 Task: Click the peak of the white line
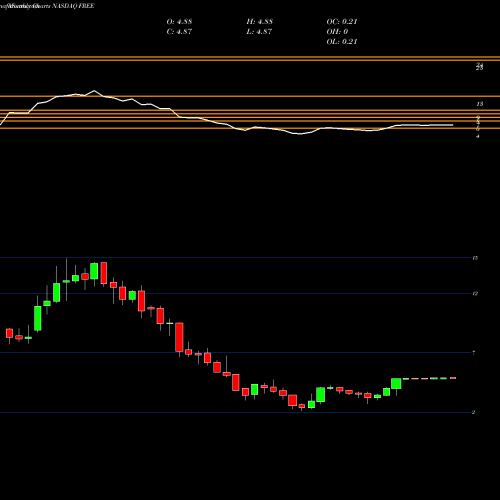point(94,90)
